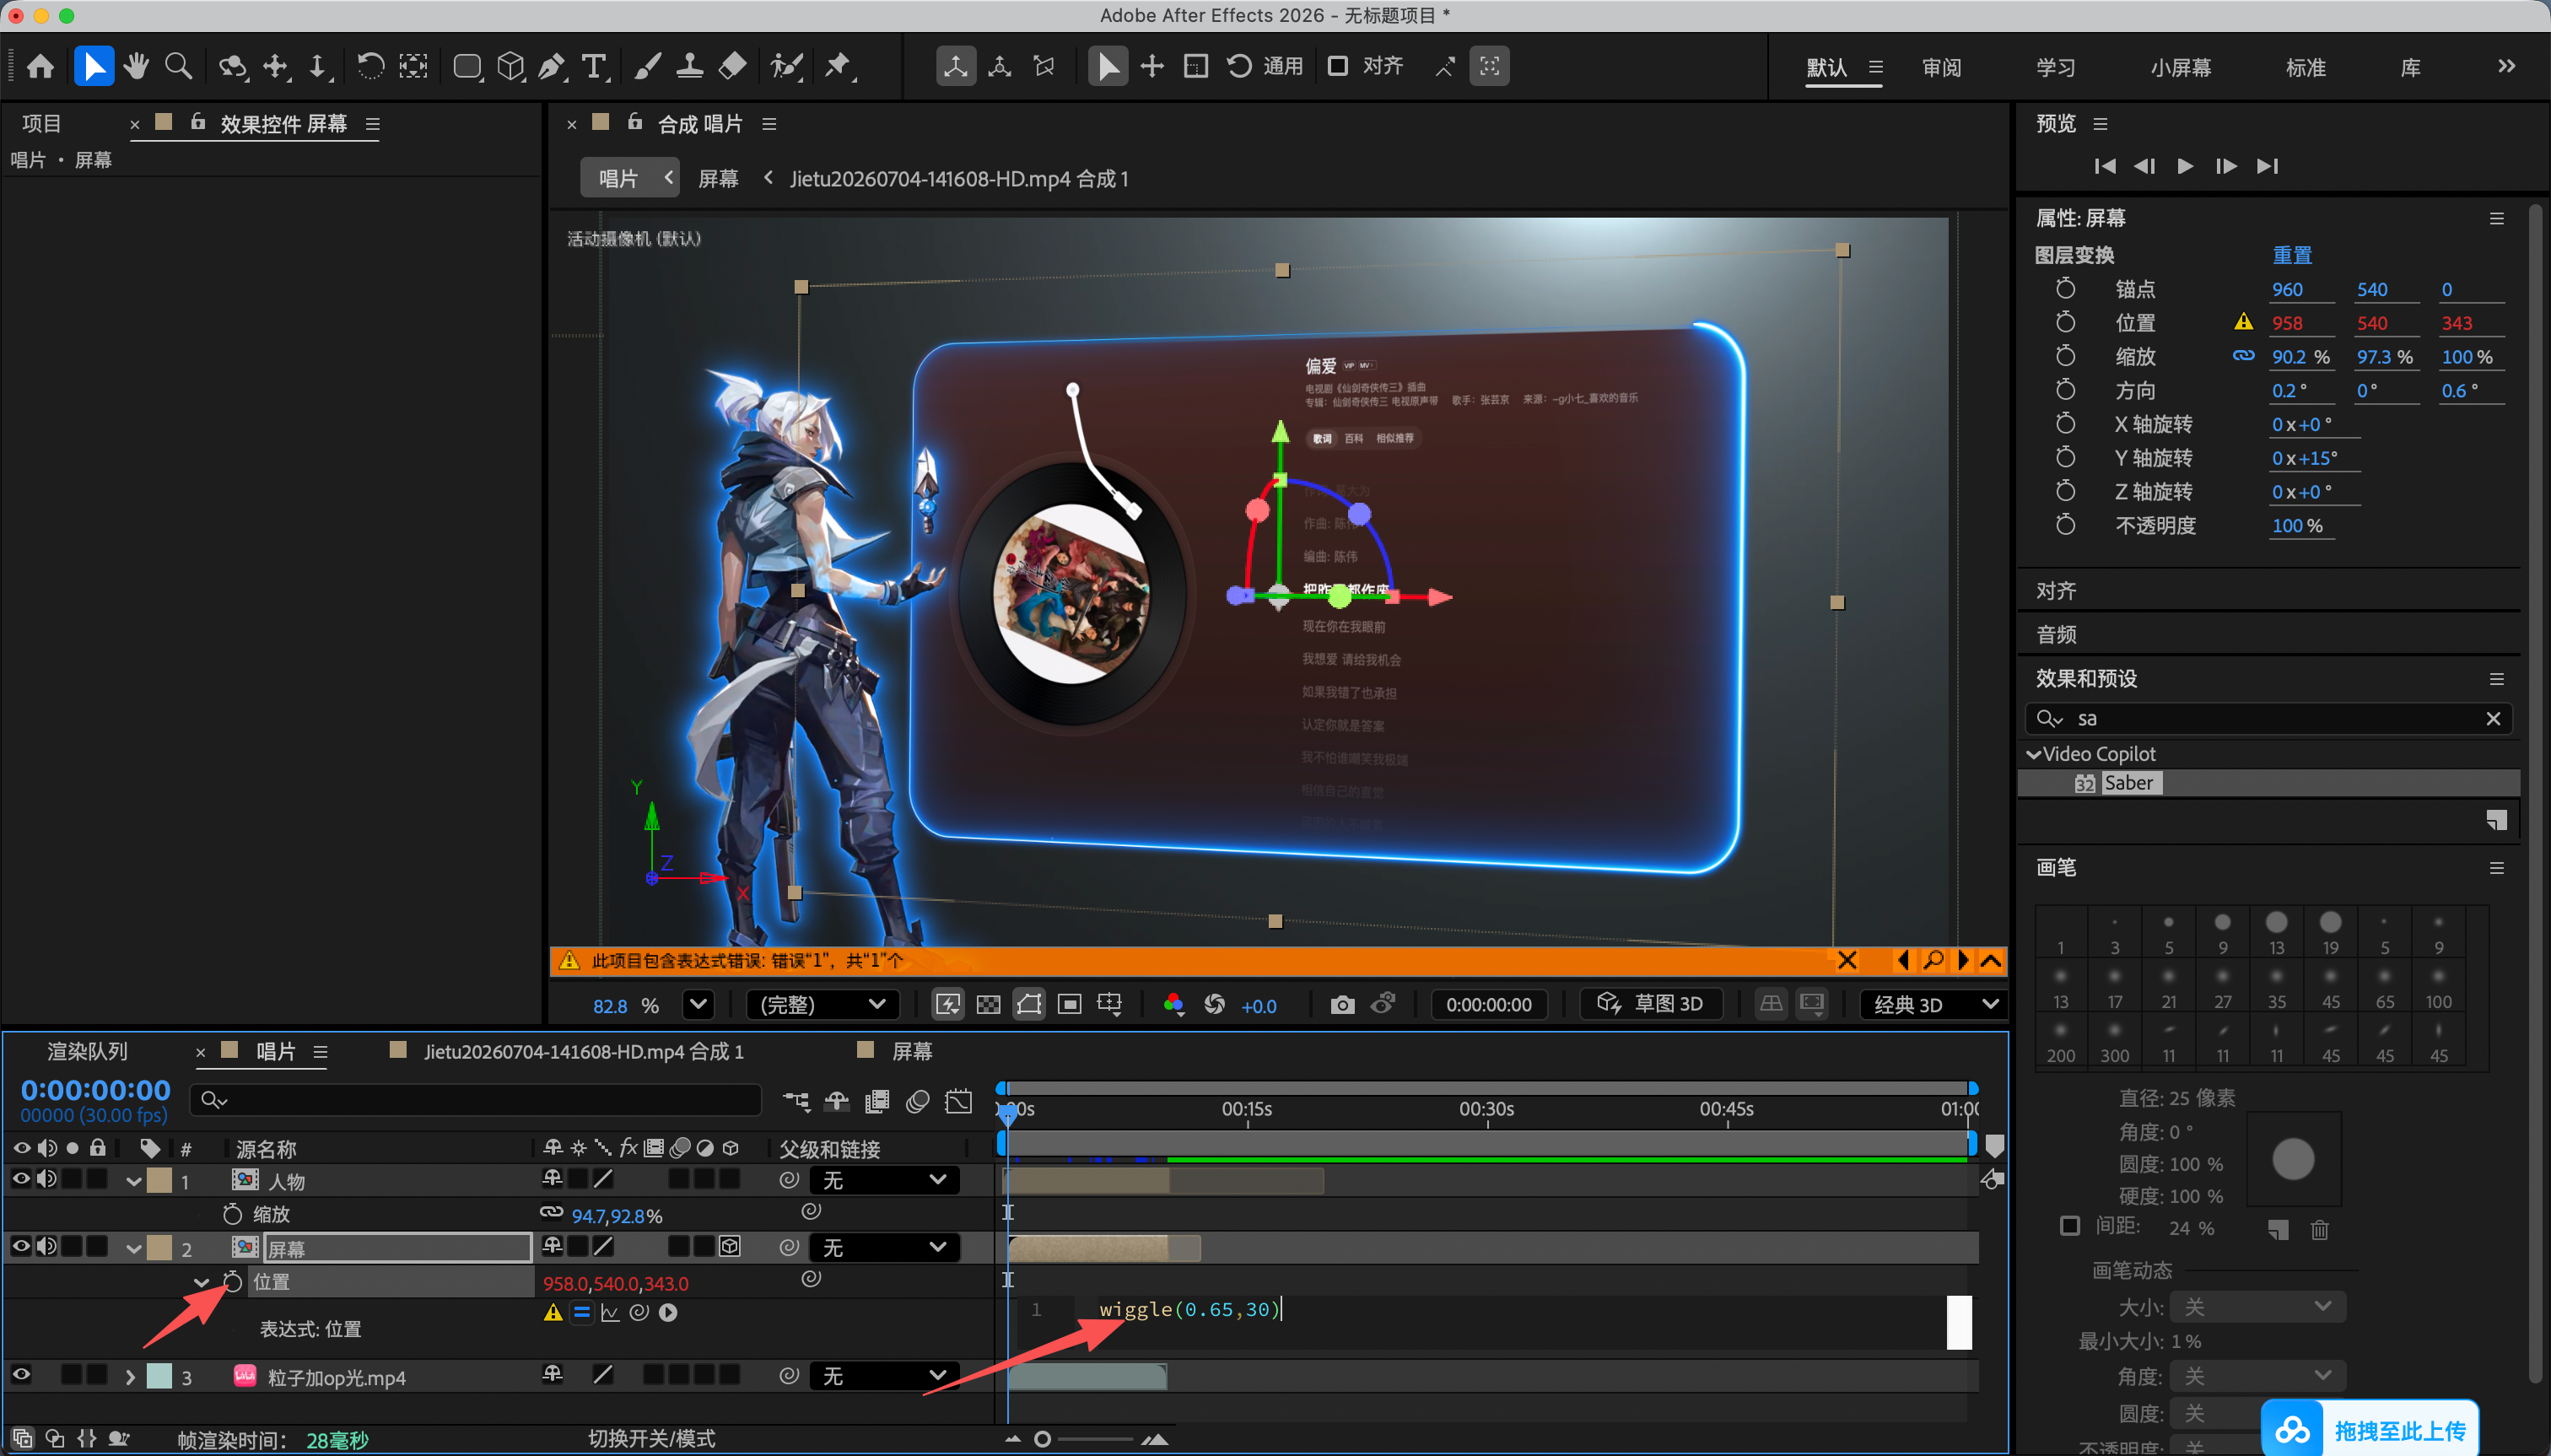Click the snapshot camera icon
This screenshot has width=2551, height=1456.
1343,1004
